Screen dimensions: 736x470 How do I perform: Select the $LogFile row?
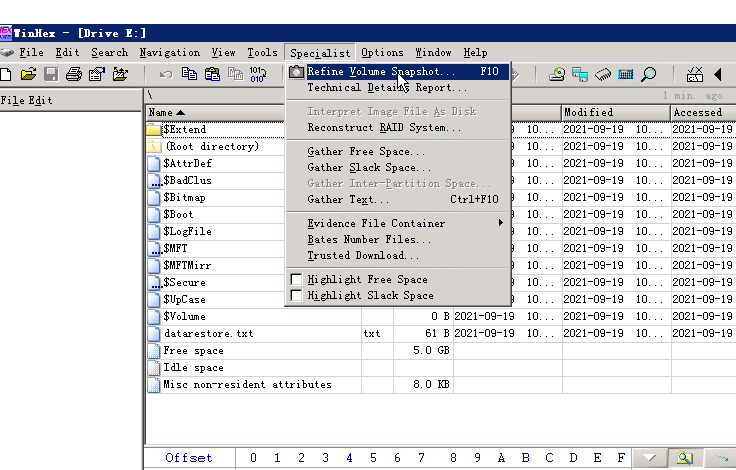[215, 231]
